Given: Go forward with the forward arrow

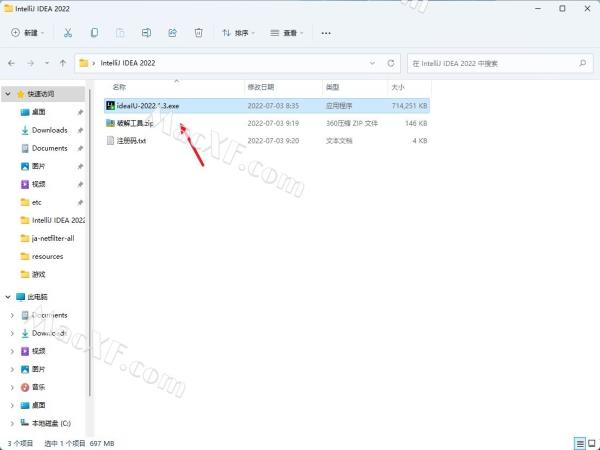Looking at the screenshot, I should pyautogui.click(x=31, y=63).
